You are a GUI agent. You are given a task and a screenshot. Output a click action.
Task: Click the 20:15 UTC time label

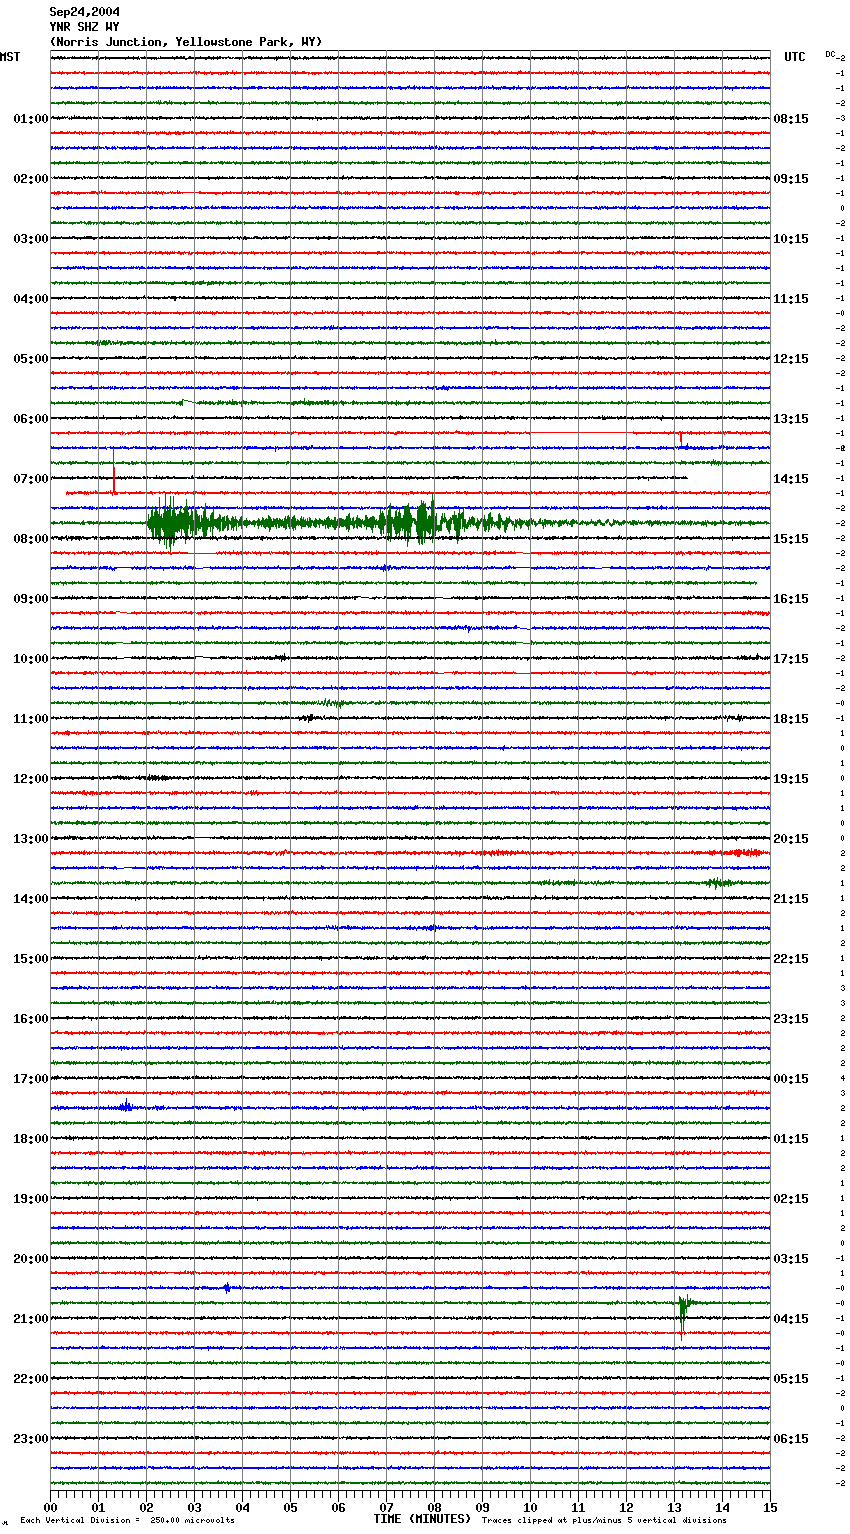click(791, 839)
